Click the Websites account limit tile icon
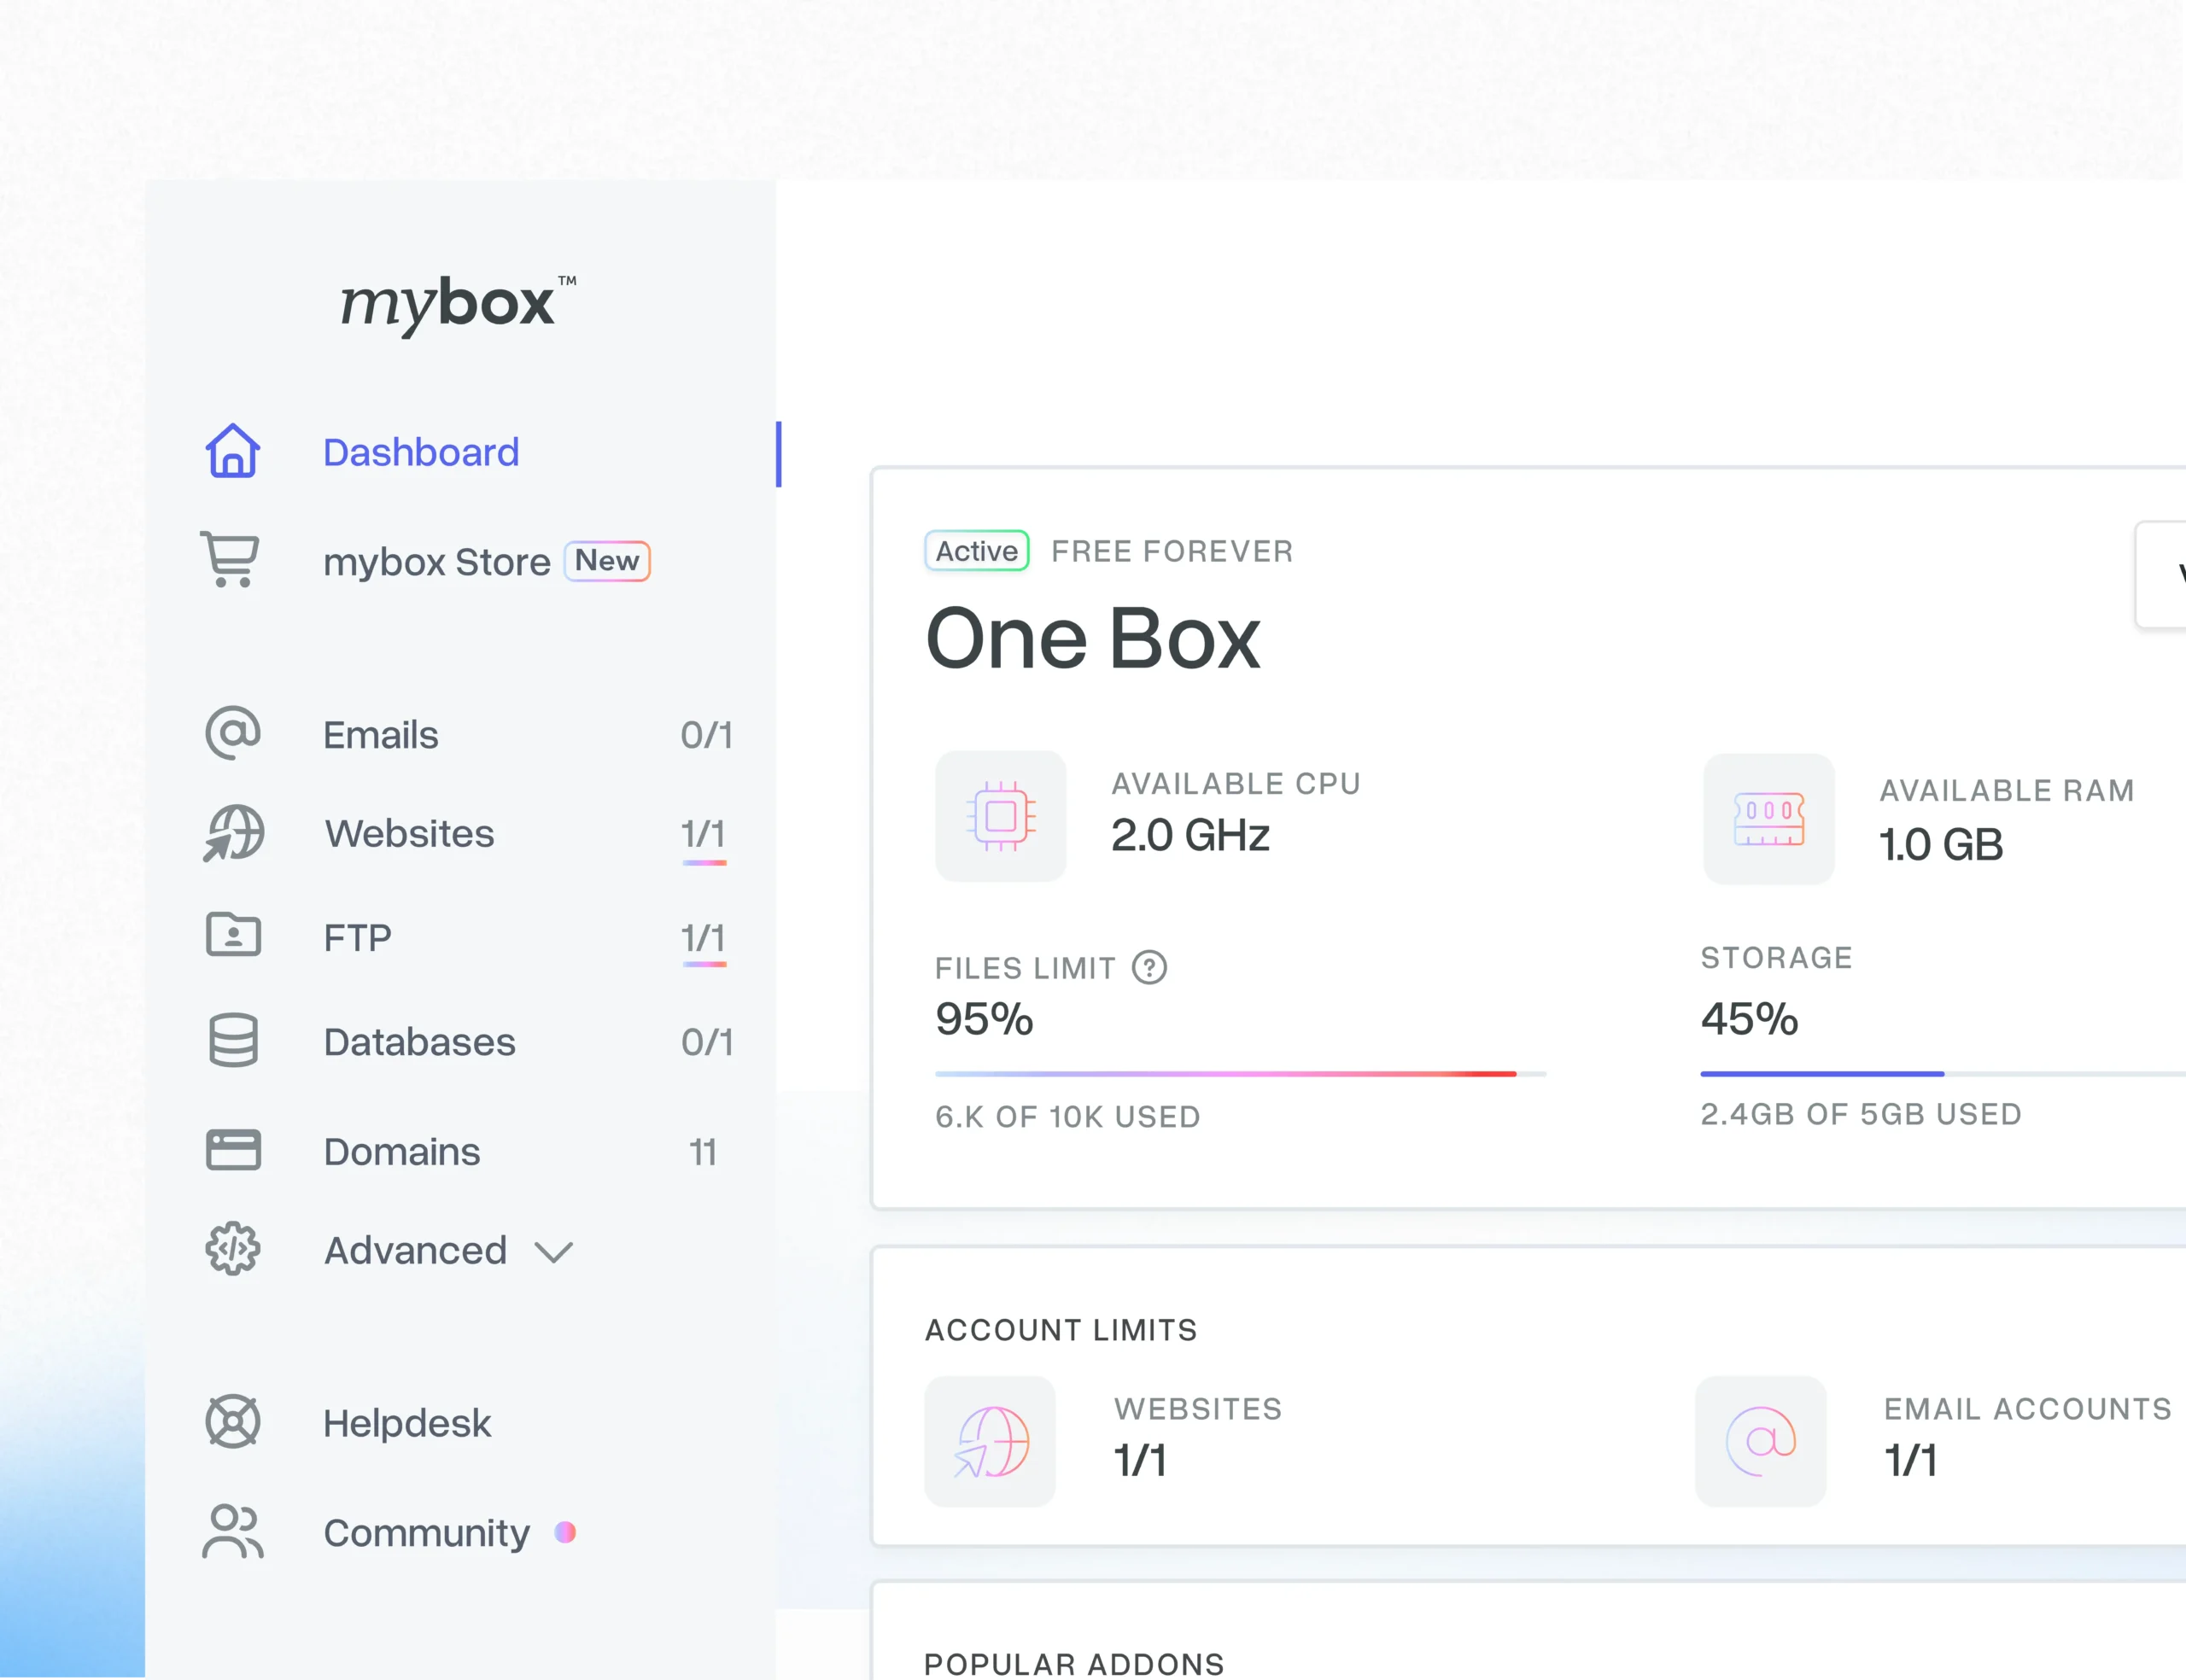The image size is (2186, 1680). pos(990,1442)
